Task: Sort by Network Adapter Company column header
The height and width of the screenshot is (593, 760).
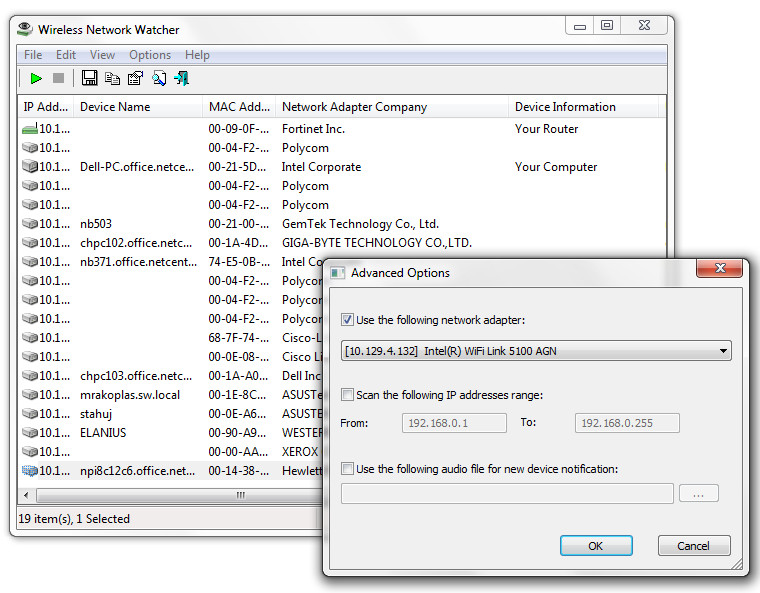Action: 392,107
